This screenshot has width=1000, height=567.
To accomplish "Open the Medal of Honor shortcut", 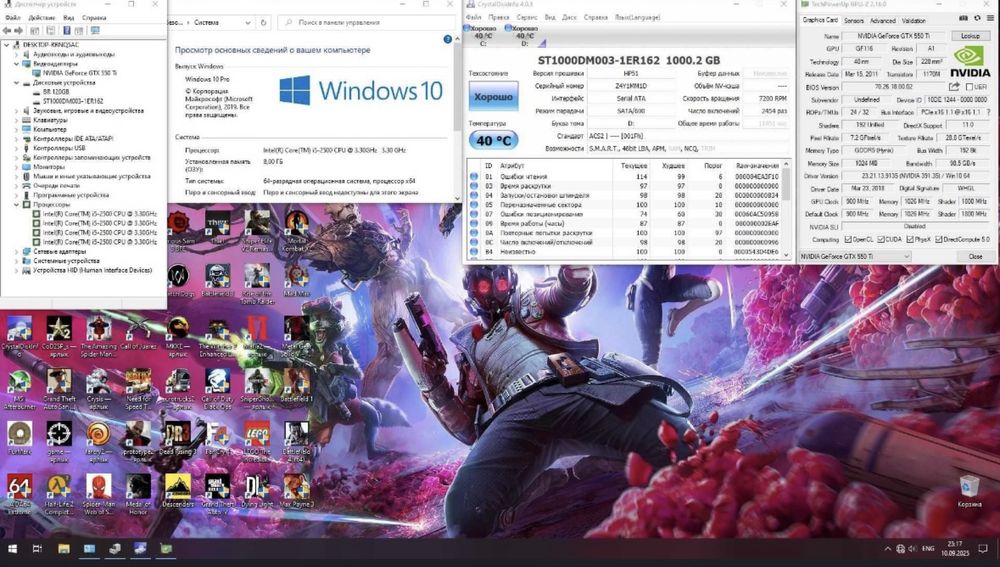I will click(138, 494).
